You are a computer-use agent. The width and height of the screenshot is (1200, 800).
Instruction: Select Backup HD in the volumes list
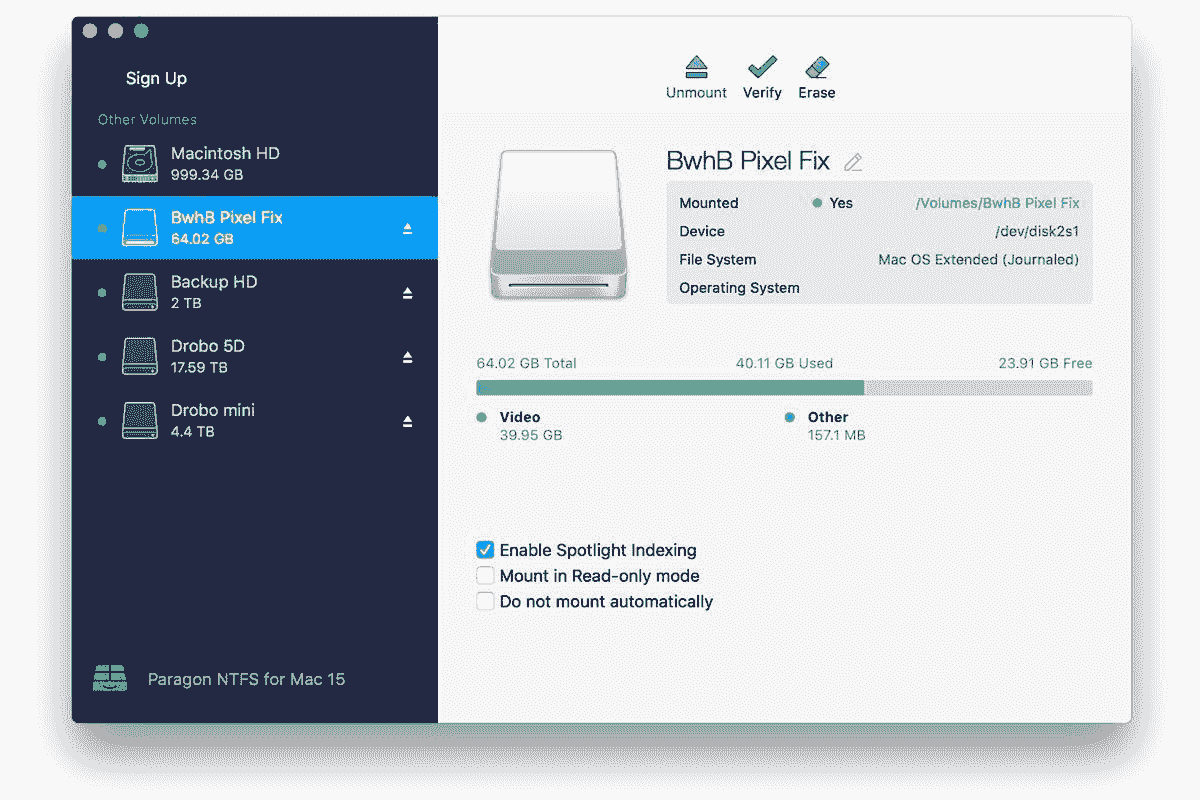(x=214, y=292)
